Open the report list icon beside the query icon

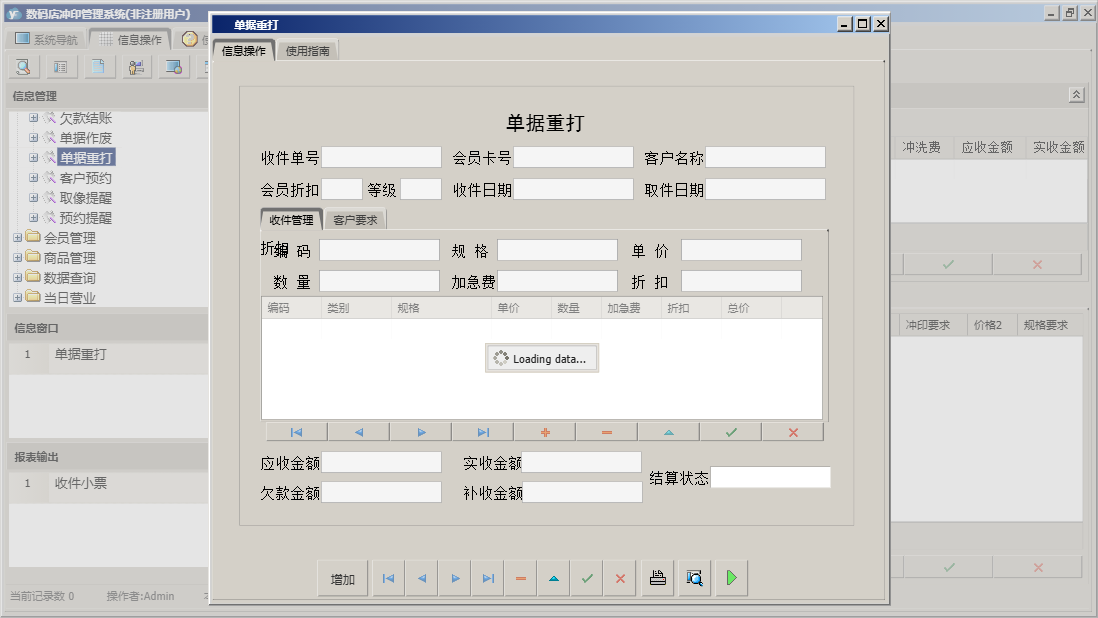point(59,66)
